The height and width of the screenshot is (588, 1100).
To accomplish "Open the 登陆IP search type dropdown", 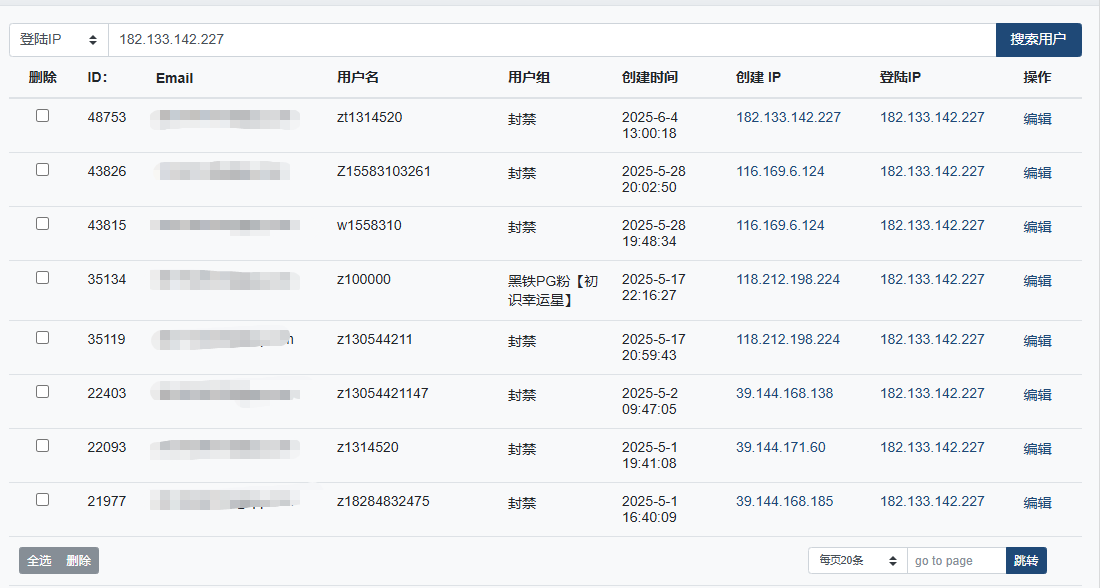I will (x=59, y=40).
